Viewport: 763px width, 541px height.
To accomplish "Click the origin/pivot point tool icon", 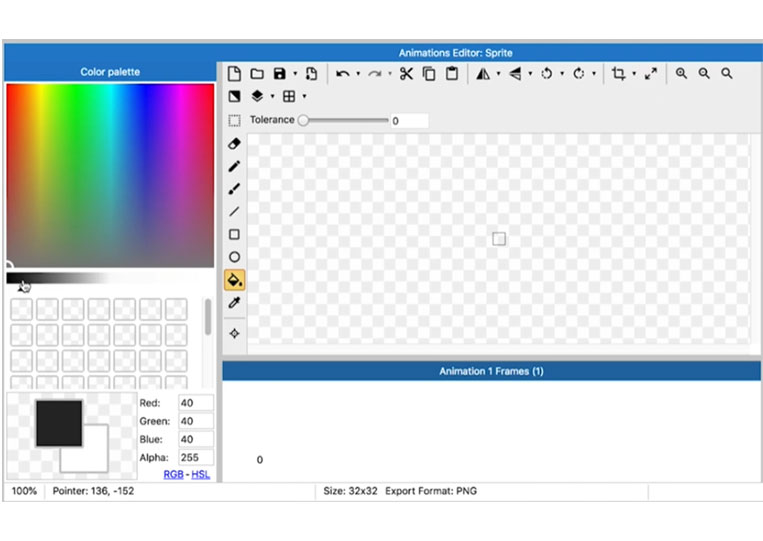I will [234, 334].
